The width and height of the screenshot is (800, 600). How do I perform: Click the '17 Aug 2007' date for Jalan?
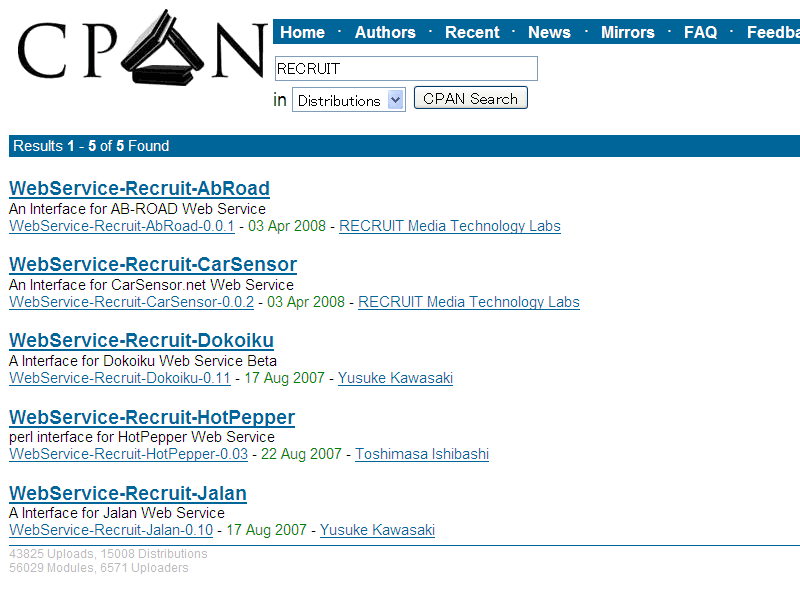coord(266,530)
